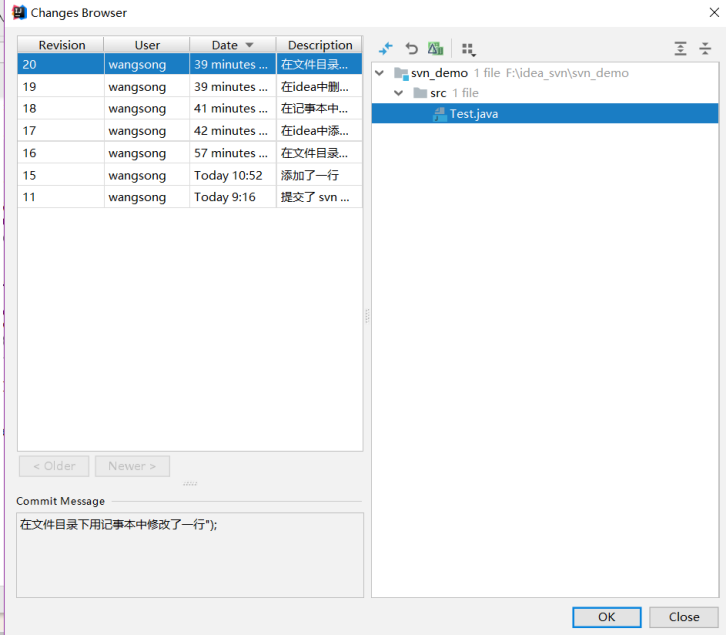
Task: Select Test.java in changes tree
Action: [x=545, y=114]
